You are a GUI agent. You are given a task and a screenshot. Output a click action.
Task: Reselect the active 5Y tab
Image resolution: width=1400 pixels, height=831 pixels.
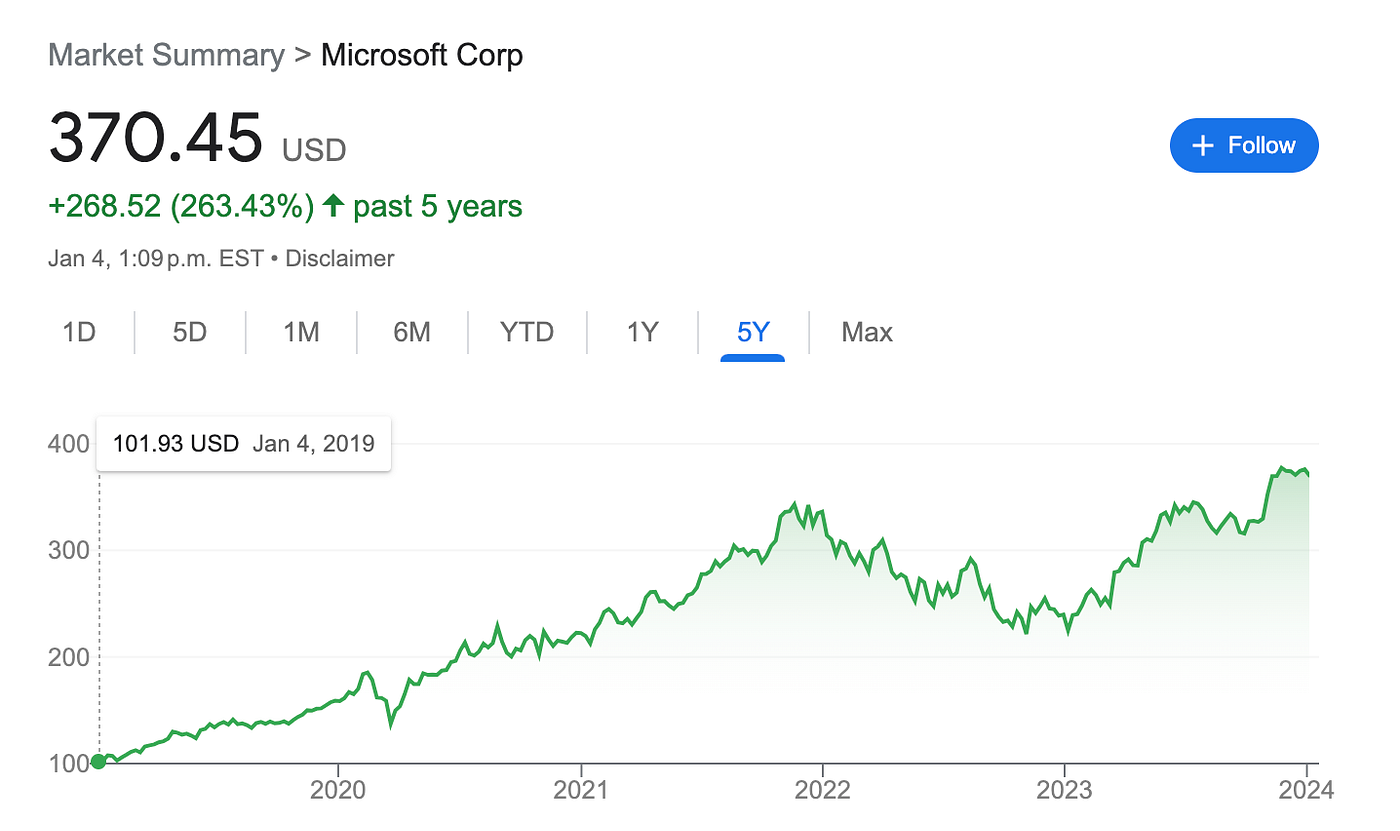[x=753, y=332]
